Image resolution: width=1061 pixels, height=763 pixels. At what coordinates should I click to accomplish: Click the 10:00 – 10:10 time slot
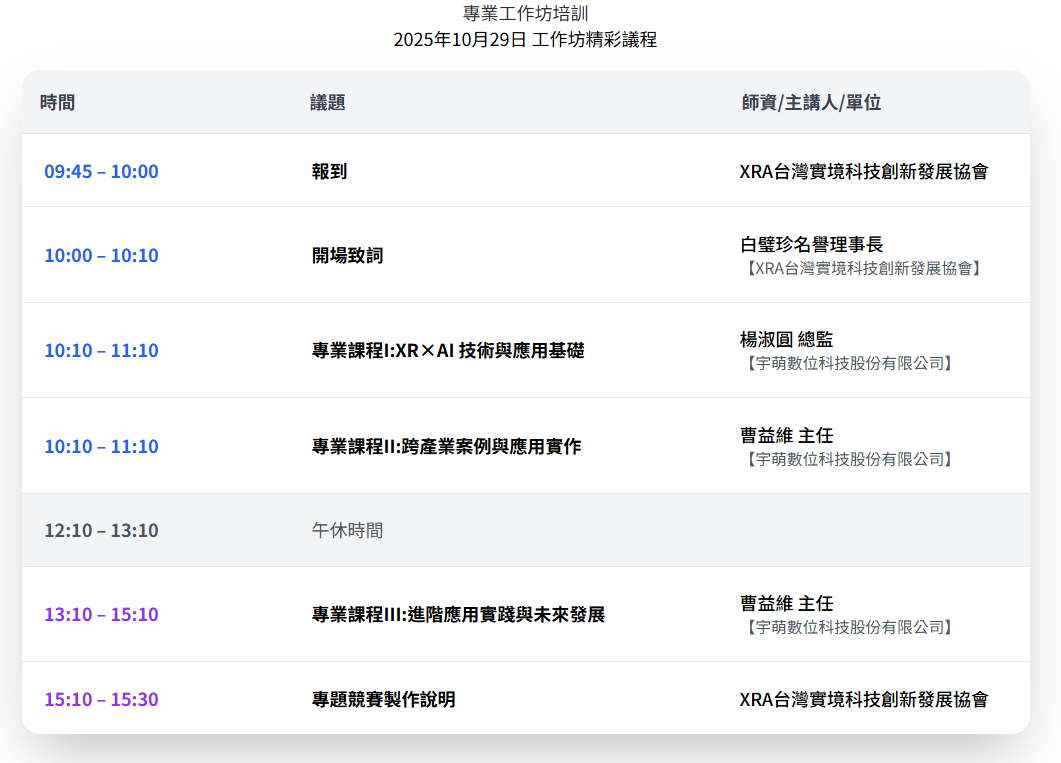[x=101, y=255]
